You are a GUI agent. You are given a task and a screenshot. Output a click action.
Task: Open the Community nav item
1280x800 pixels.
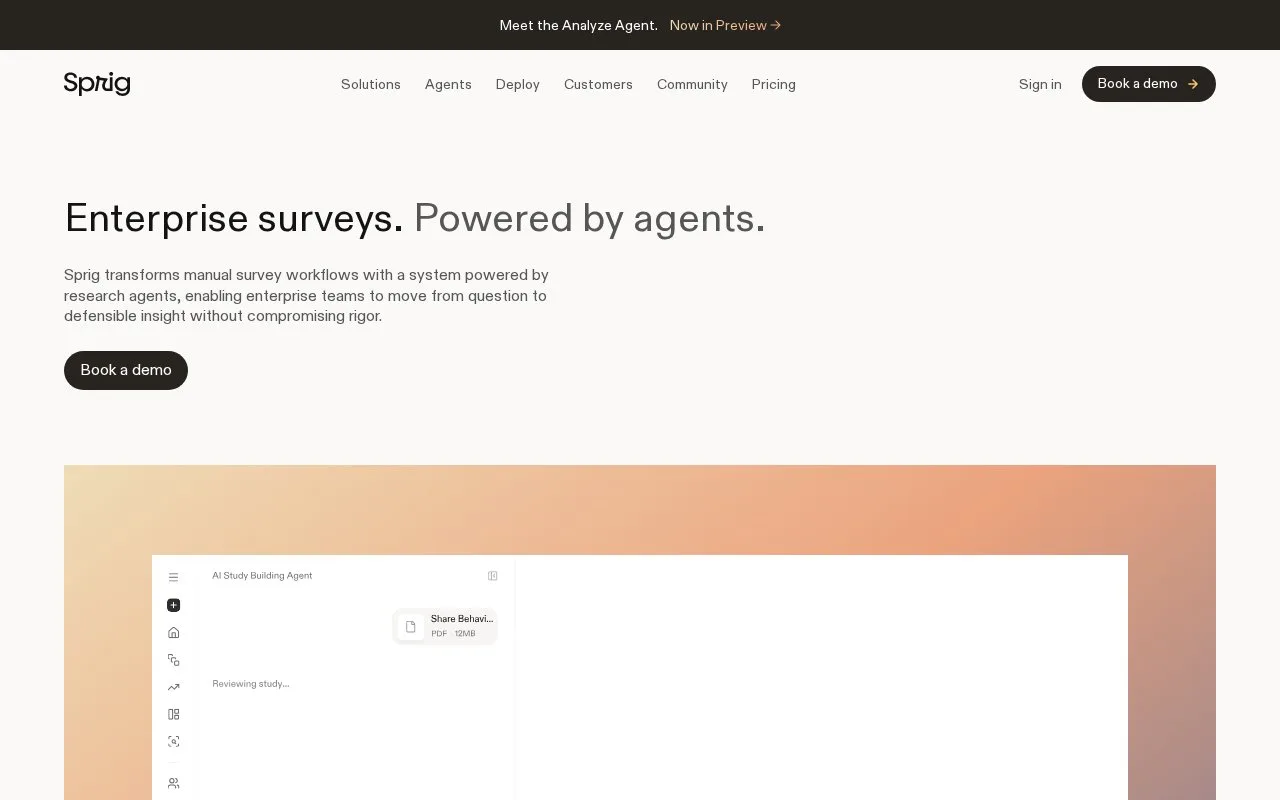pyautogui.click(x=692, y=84)
